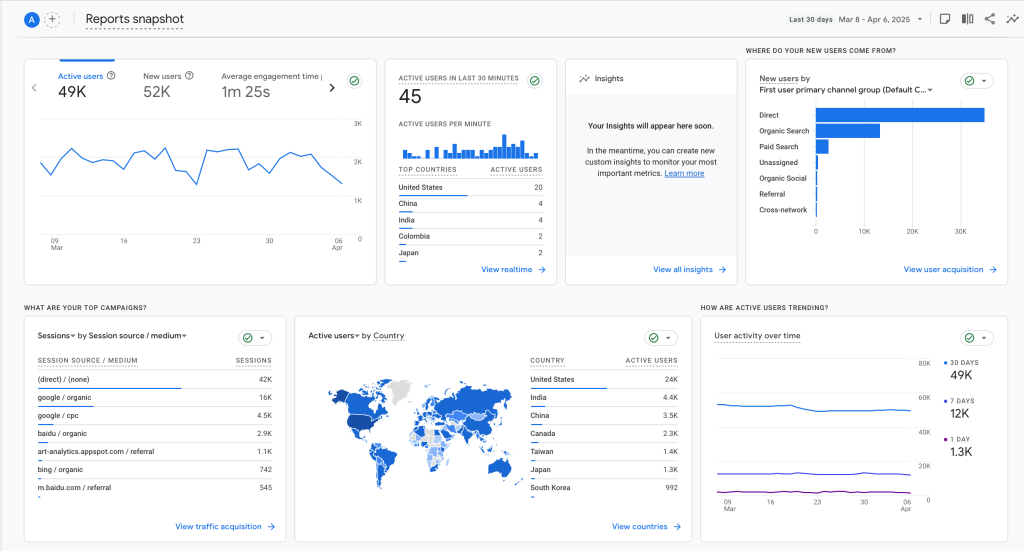Click the Insights sparkline icon in top toolbar
The height and width of the screenshot is (551, 1024).
pyautogui.click(x=1012, y=19)
